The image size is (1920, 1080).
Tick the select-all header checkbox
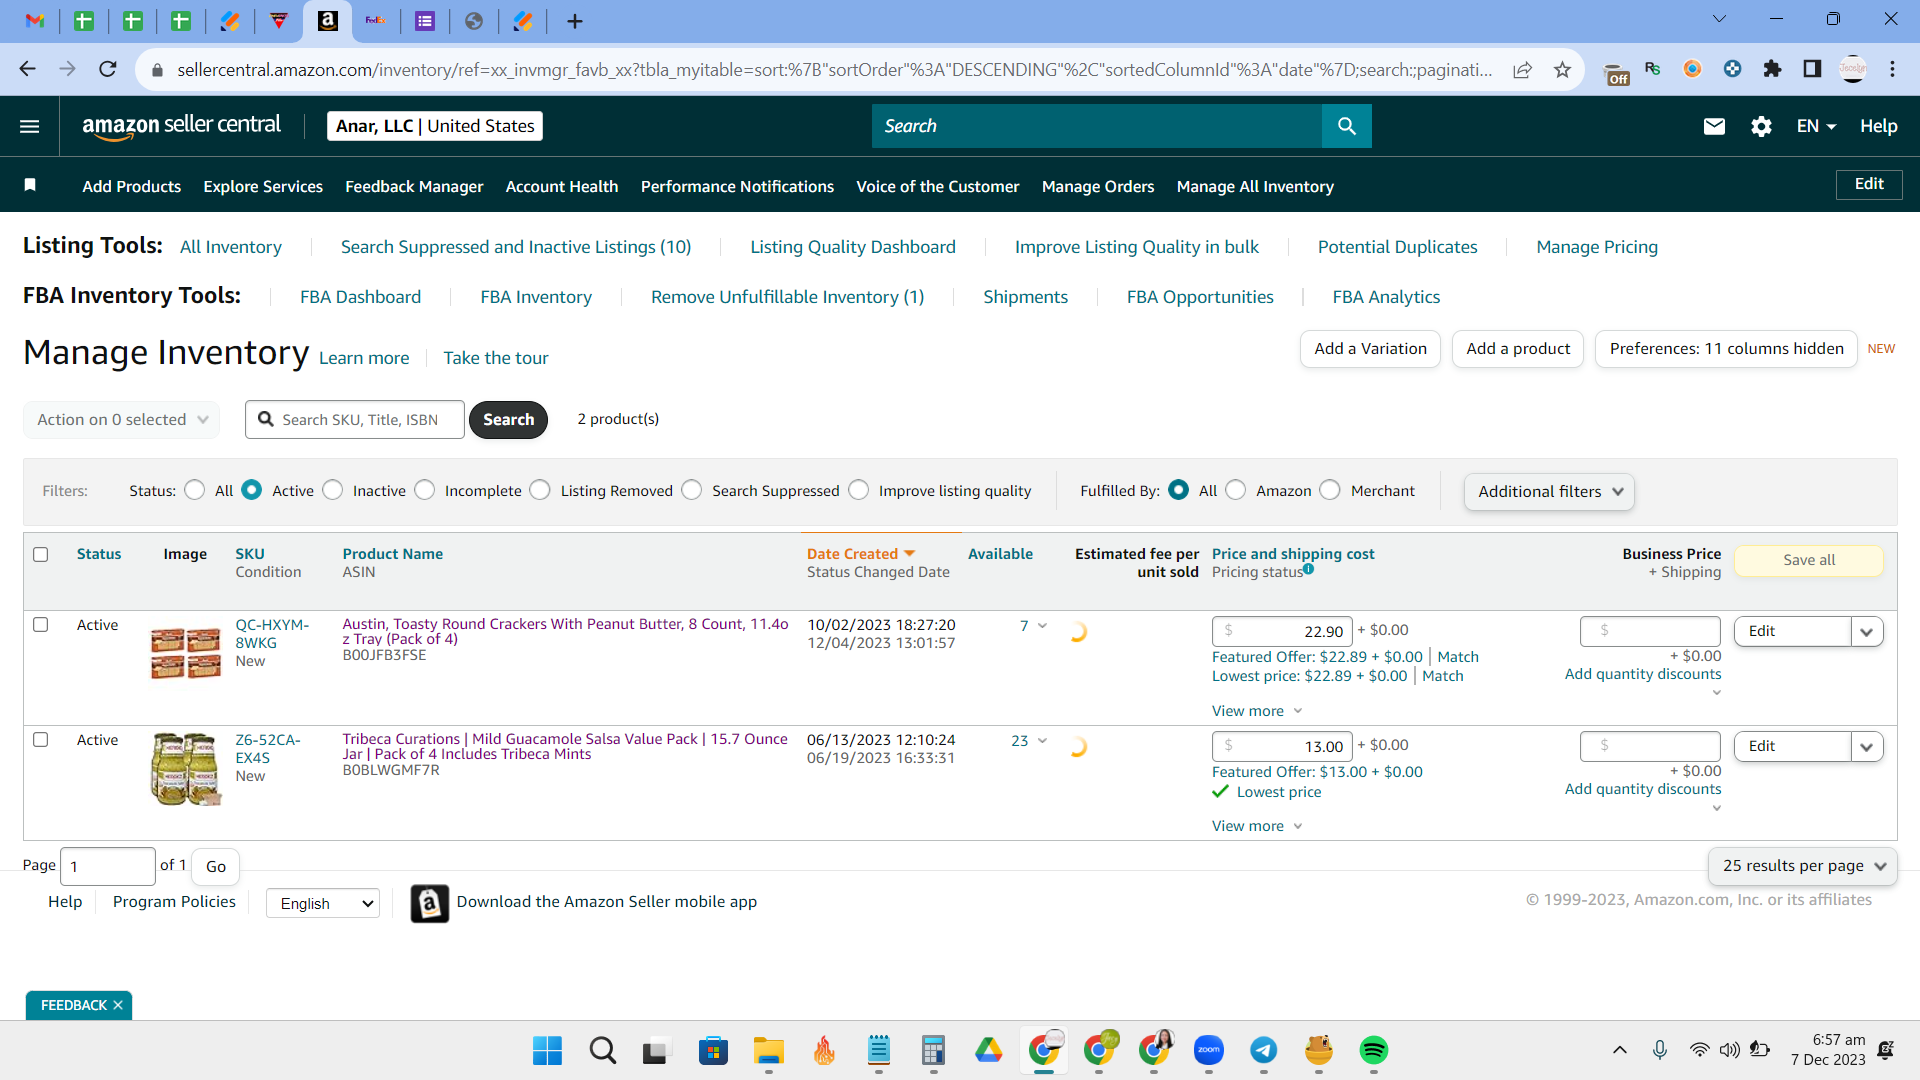point(41,555)
